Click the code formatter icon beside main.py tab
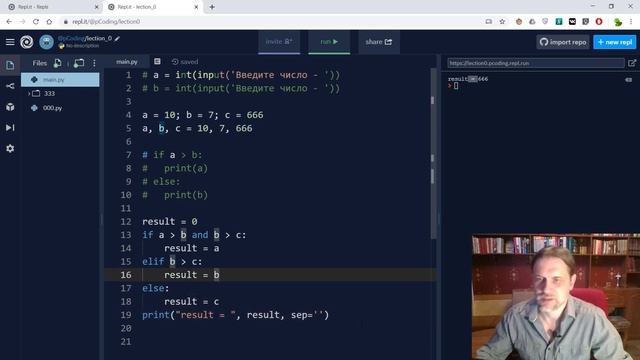640x360 pixels. click(157, 61)
